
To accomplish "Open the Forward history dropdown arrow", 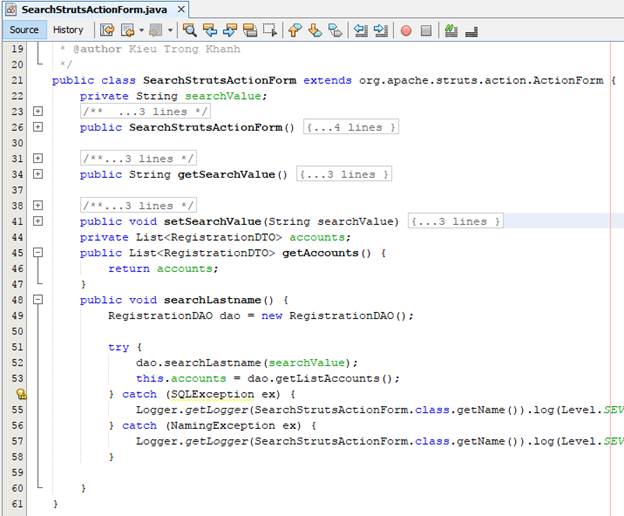I will point(170,30).
